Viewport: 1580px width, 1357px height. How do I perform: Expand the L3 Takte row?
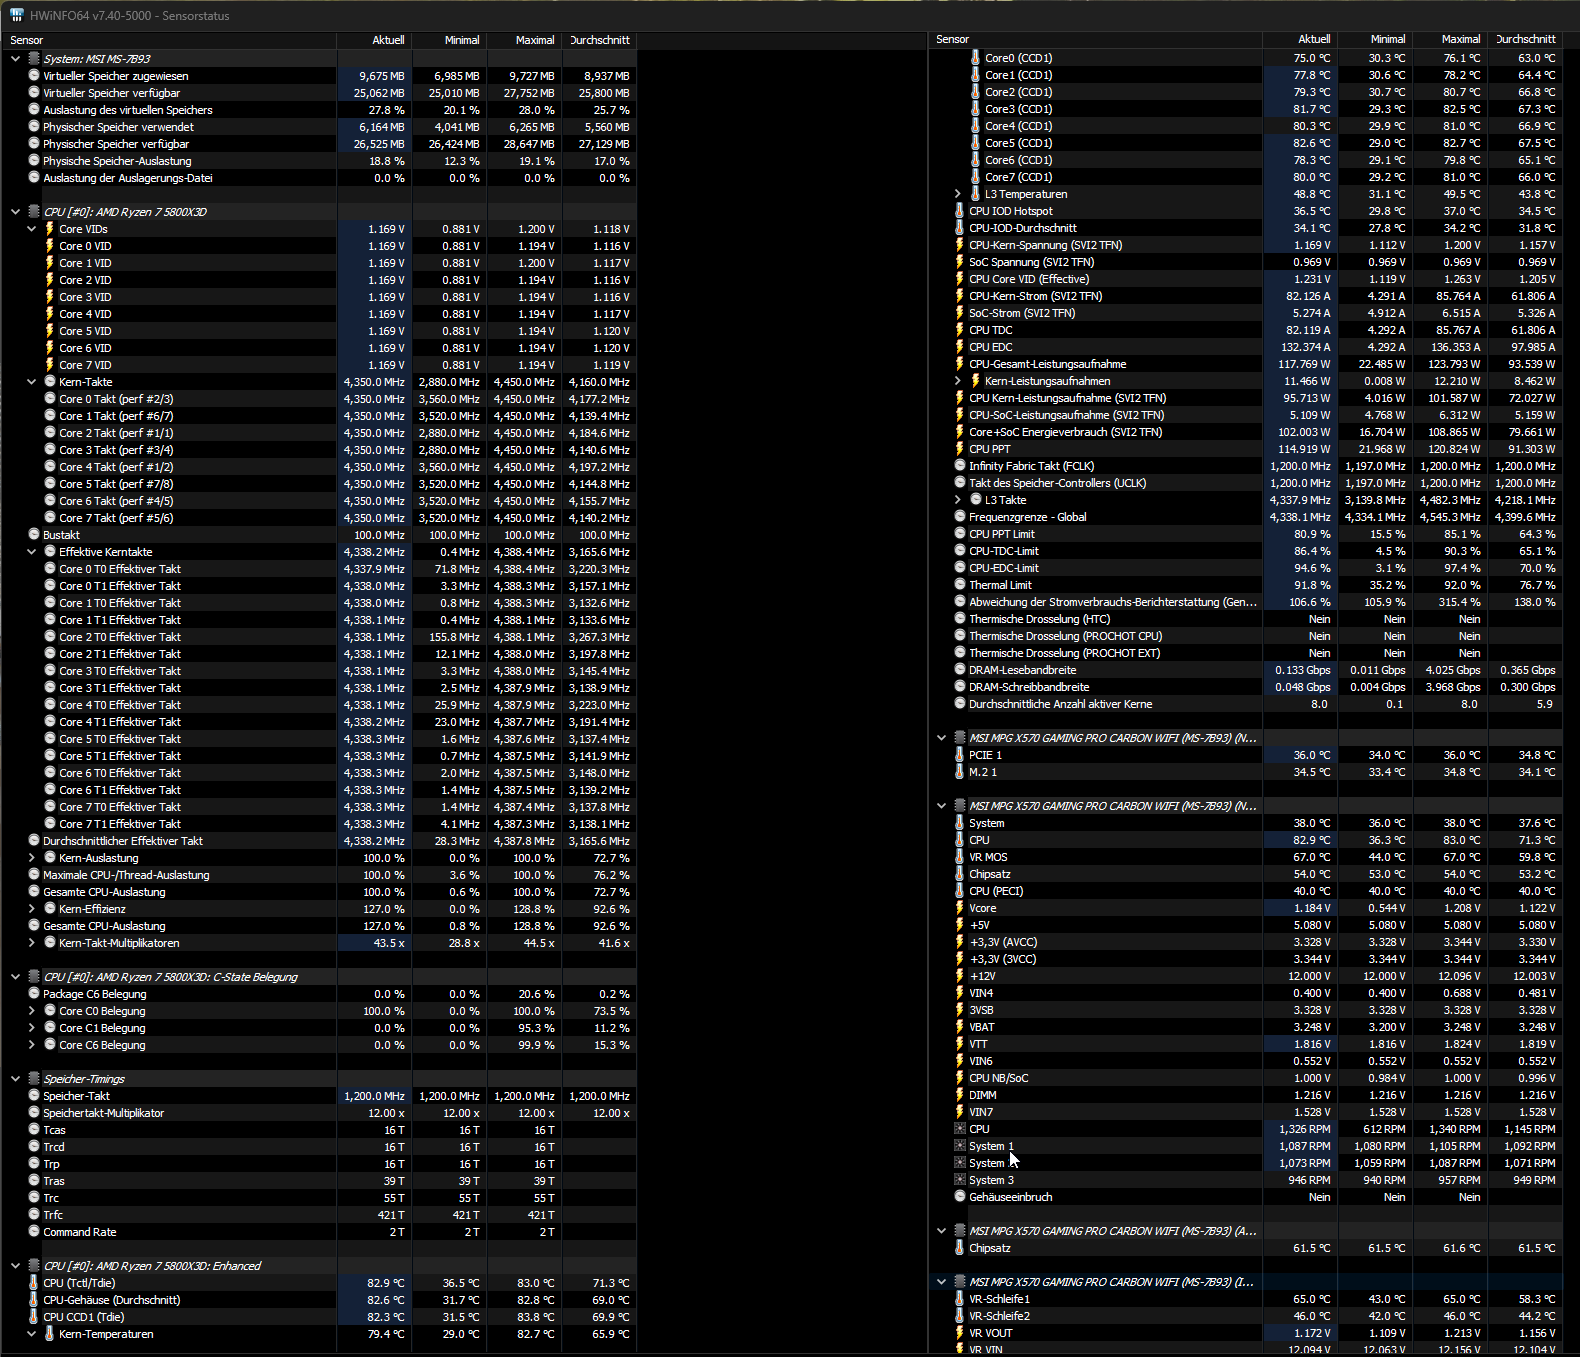tap(958, 500)
